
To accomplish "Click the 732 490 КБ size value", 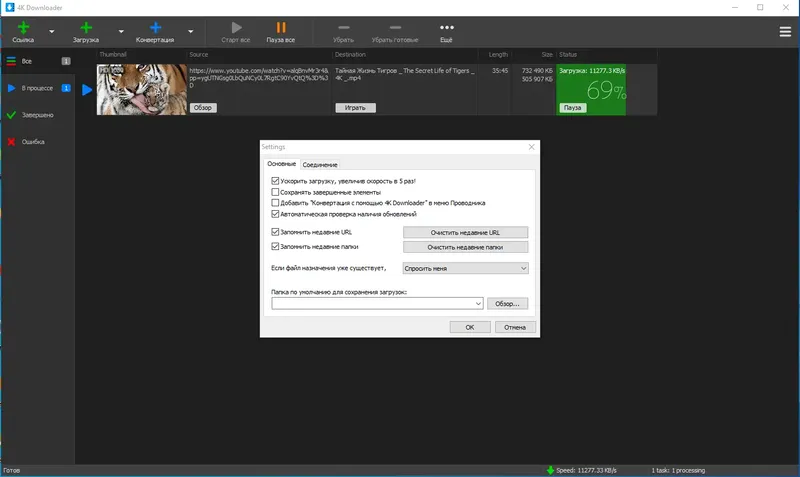I will 537,71.
